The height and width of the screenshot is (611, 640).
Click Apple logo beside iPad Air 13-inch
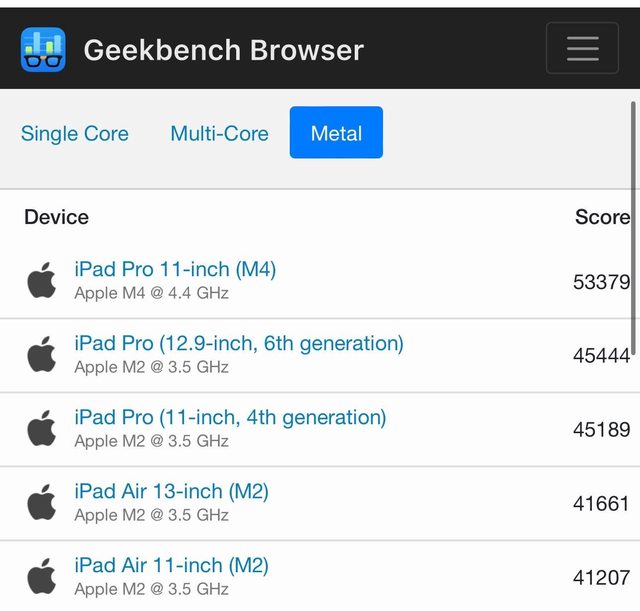tap(42, 503)
